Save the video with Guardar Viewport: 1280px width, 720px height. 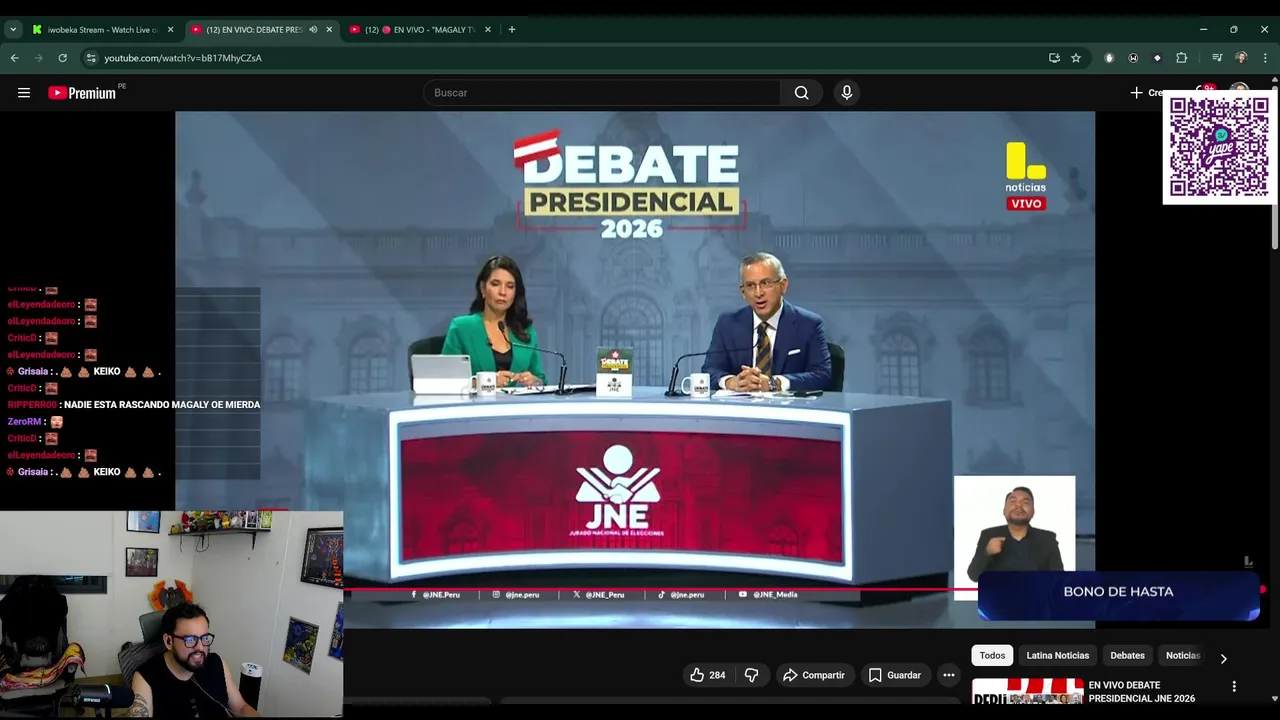pos(894,675)
